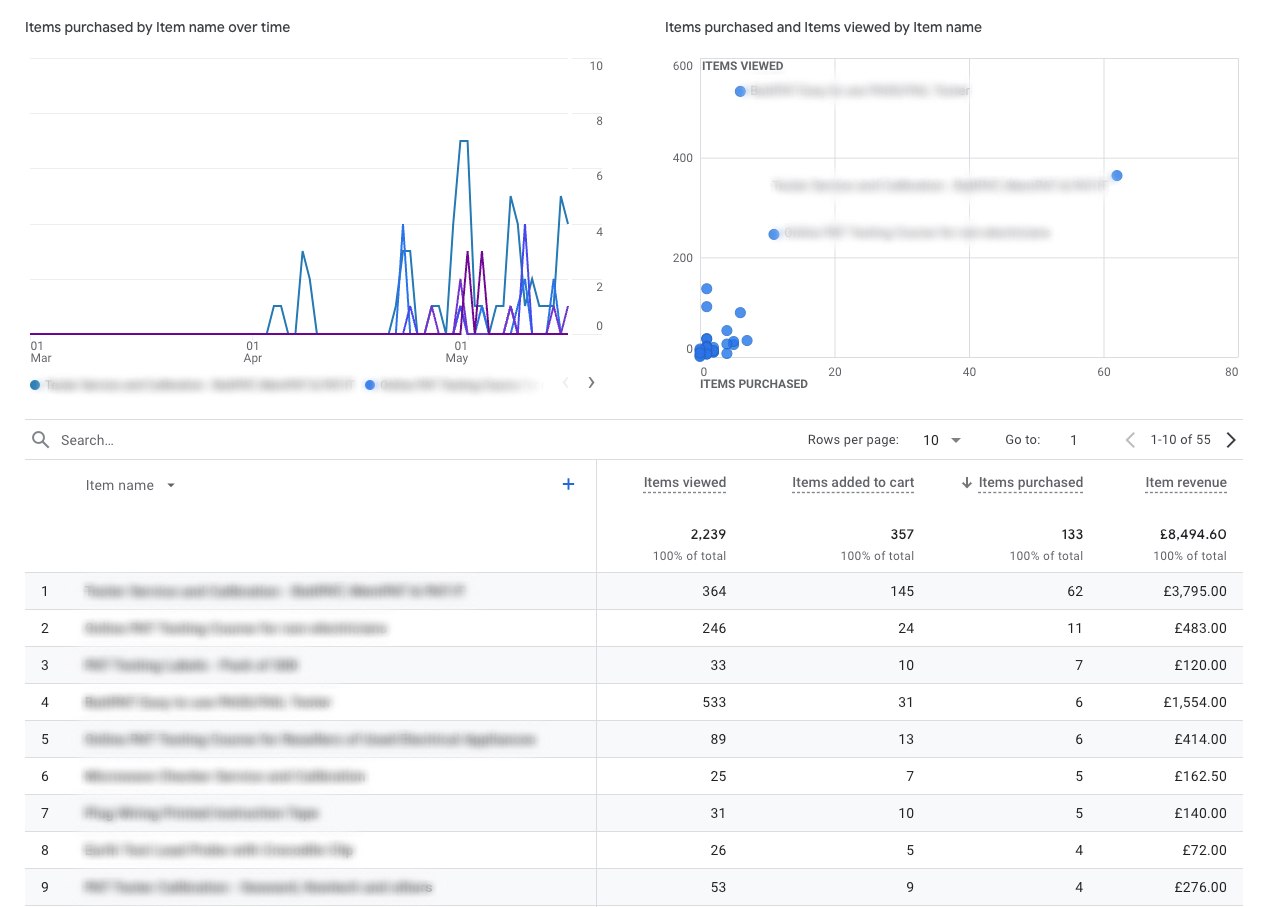
Task: Click row 1 added to cart 145
Action: click(x=902, y=591)
